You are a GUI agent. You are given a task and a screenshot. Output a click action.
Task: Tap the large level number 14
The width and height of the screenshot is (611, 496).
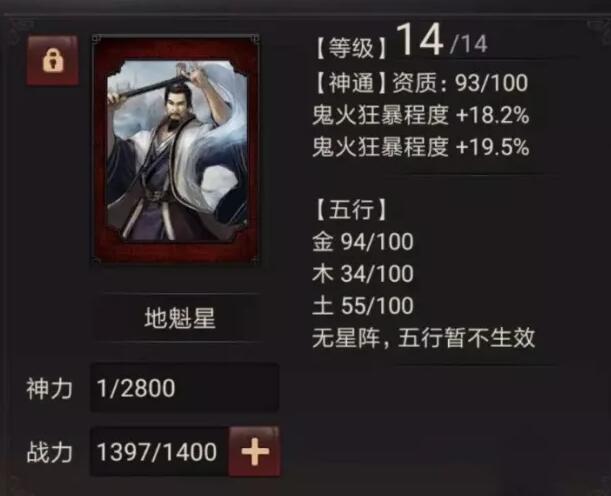(x=420, y=40)
